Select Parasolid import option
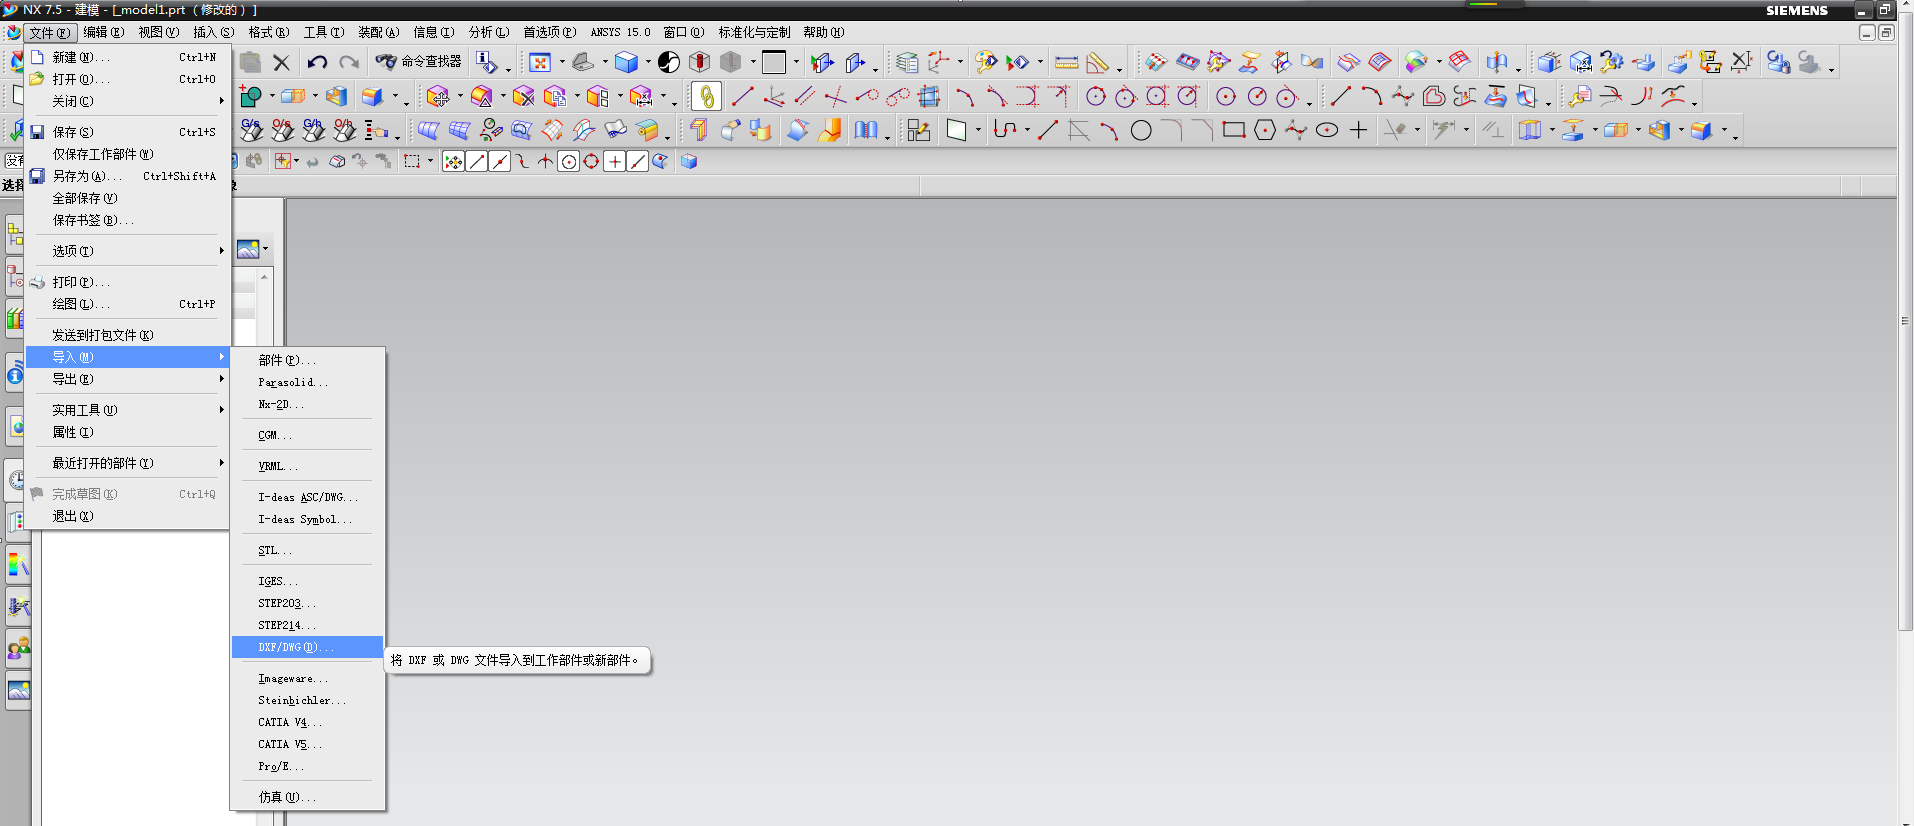The width and height of the screenshot is (1914, 826). pyautogui.click(x=307, y=382)
